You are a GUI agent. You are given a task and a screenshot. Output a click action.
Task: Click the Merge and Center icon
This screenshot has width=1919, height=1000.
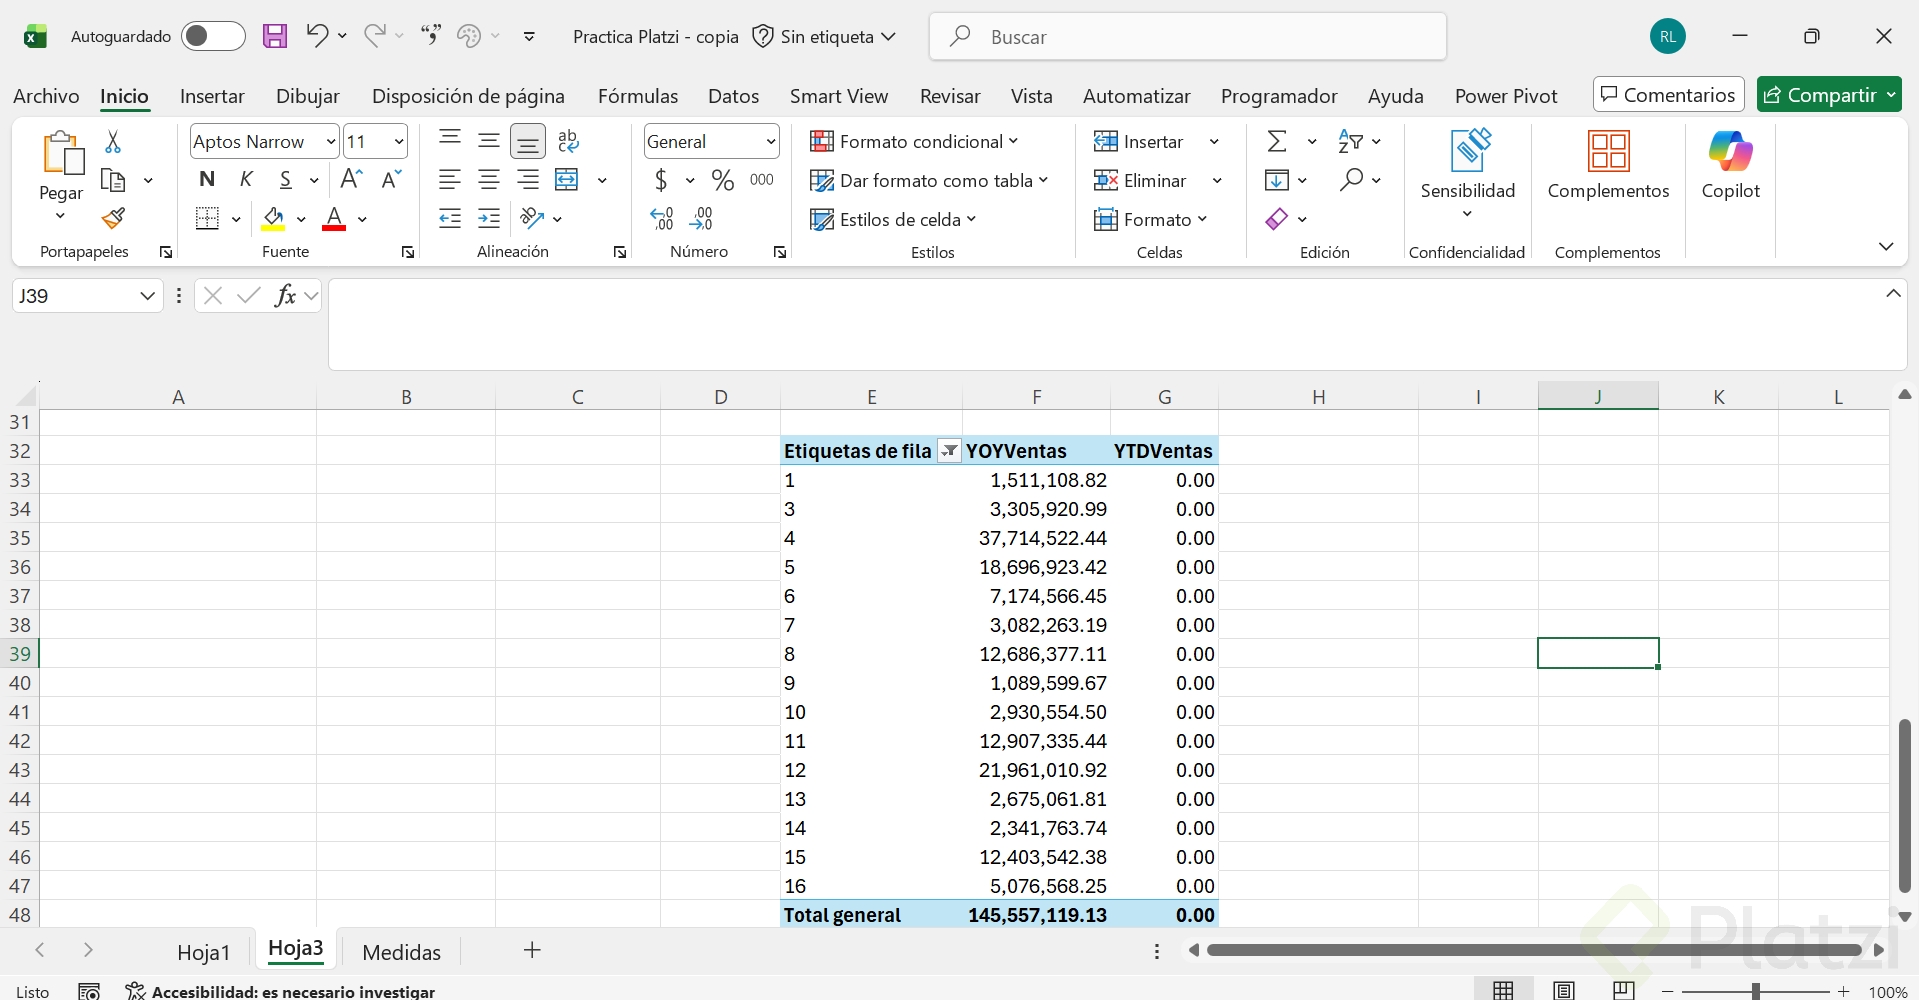[x=567, y=180]
